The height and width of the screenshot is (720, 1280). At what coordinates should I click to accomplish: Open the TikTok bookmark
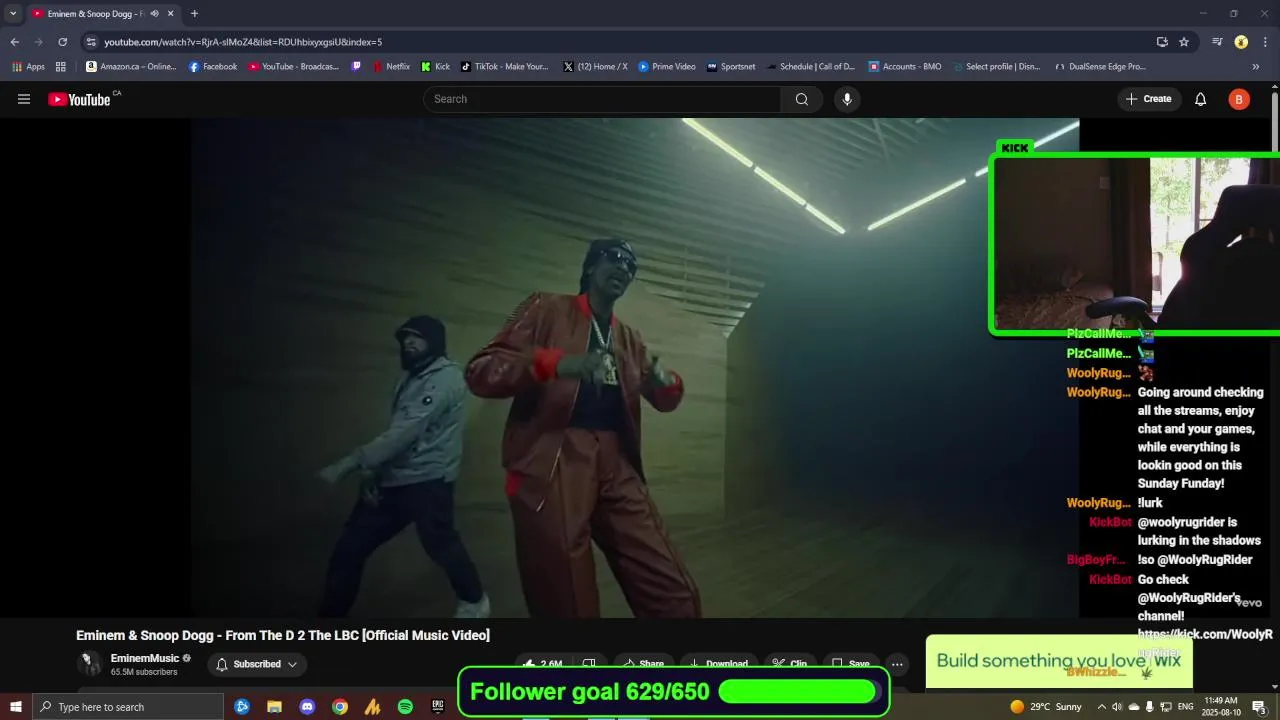[x=505, y=67]
